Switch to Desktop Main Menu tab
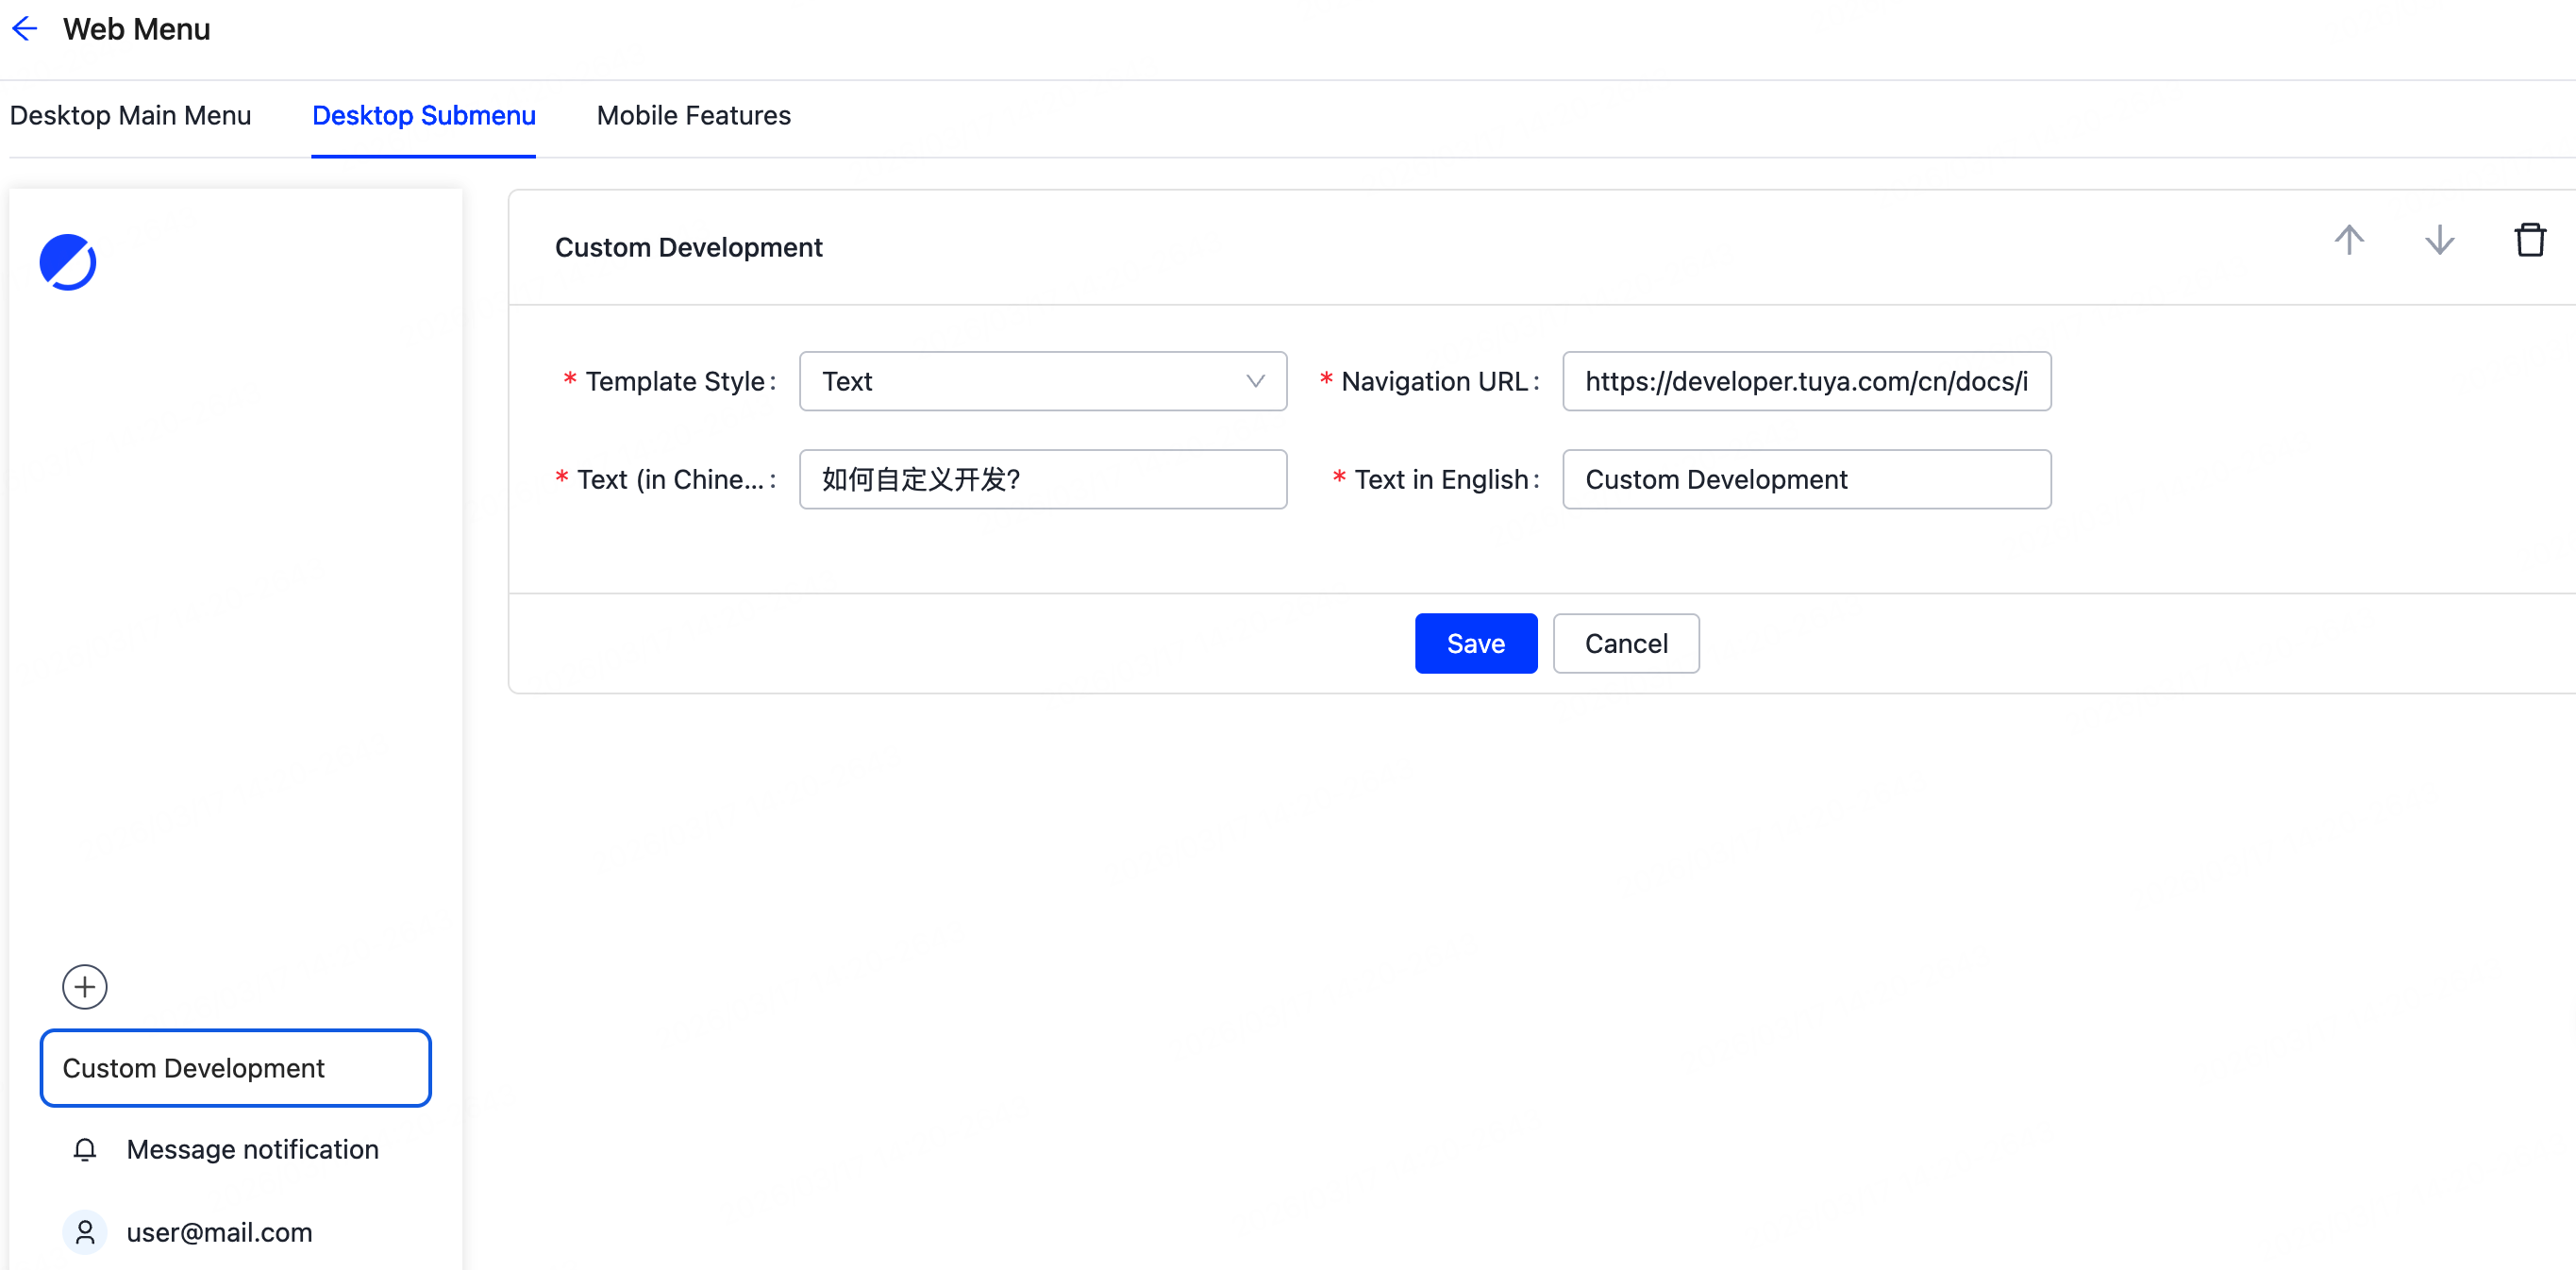 coord(130,116)
